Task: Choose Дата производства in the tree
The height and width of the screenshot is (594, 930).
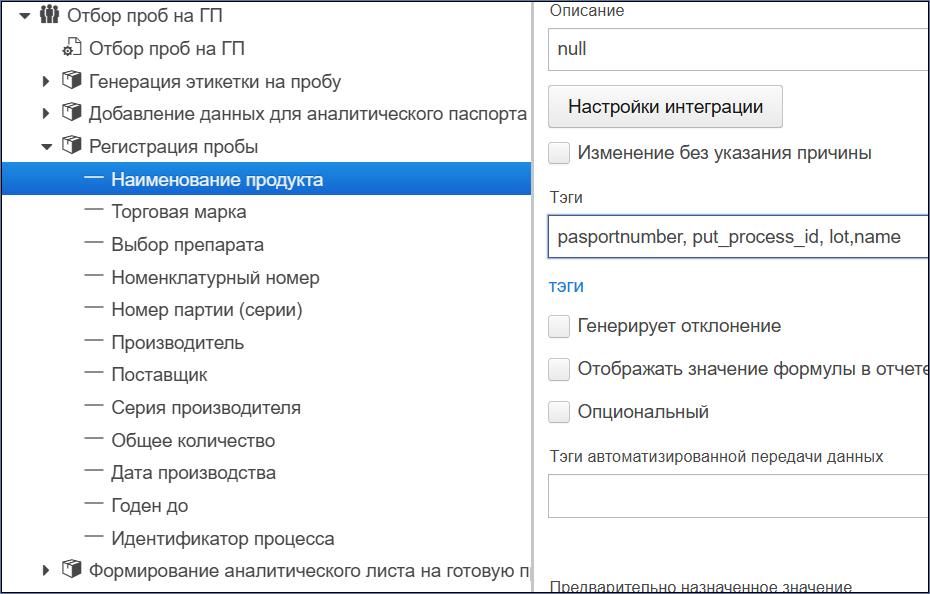Action: [193, 473]
